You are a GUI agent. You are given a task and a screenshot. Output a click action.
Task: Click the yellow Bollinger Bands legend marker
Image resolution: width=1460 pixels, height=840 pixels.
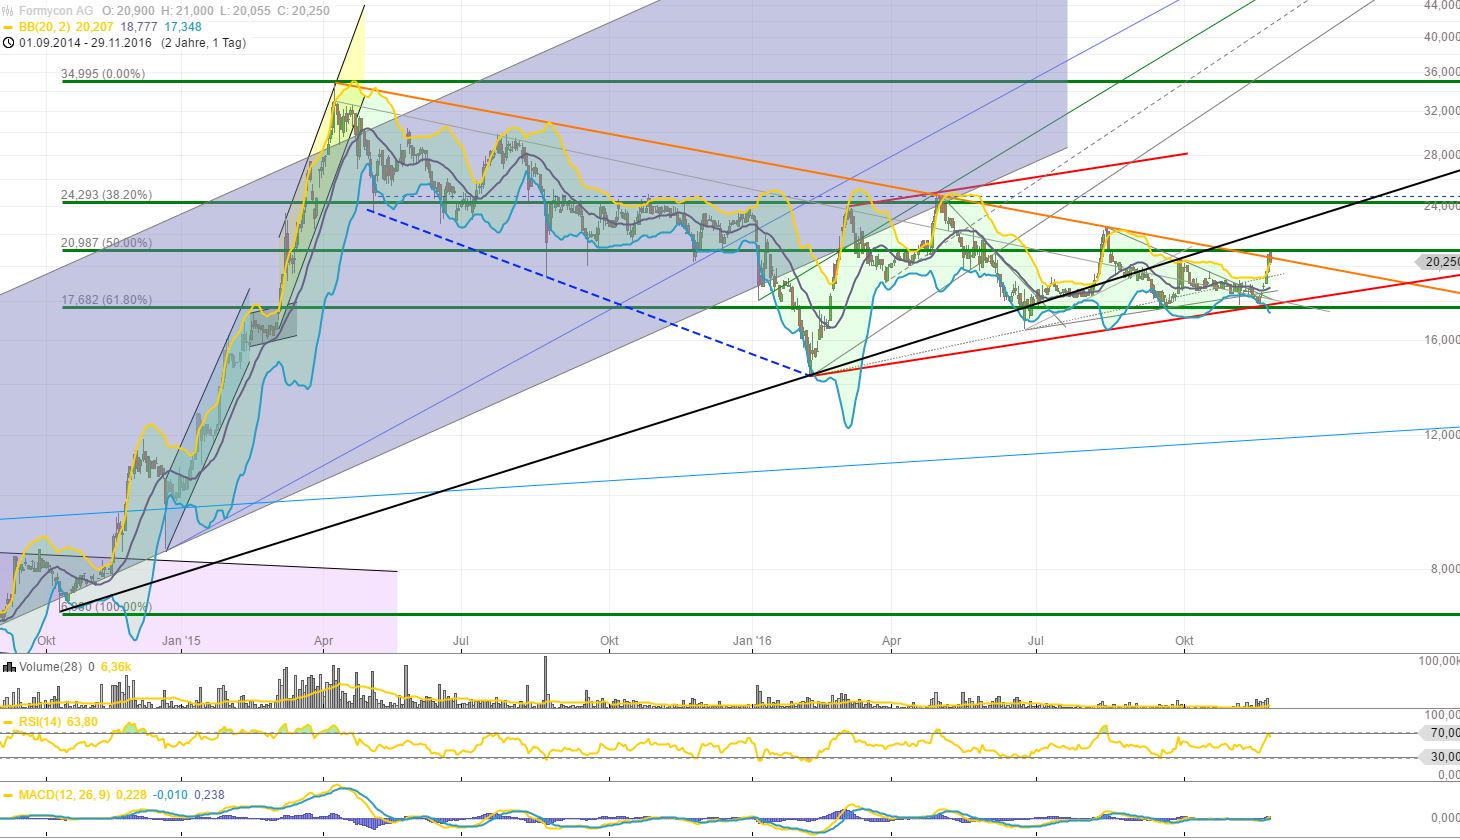point(9,27)
